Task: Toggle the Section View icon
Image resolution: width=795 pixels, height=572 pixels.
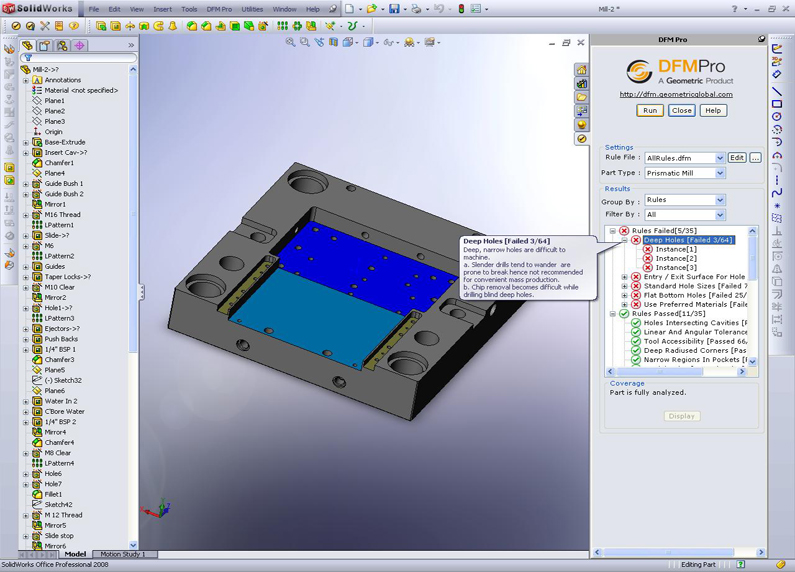Action: [334, 43]
